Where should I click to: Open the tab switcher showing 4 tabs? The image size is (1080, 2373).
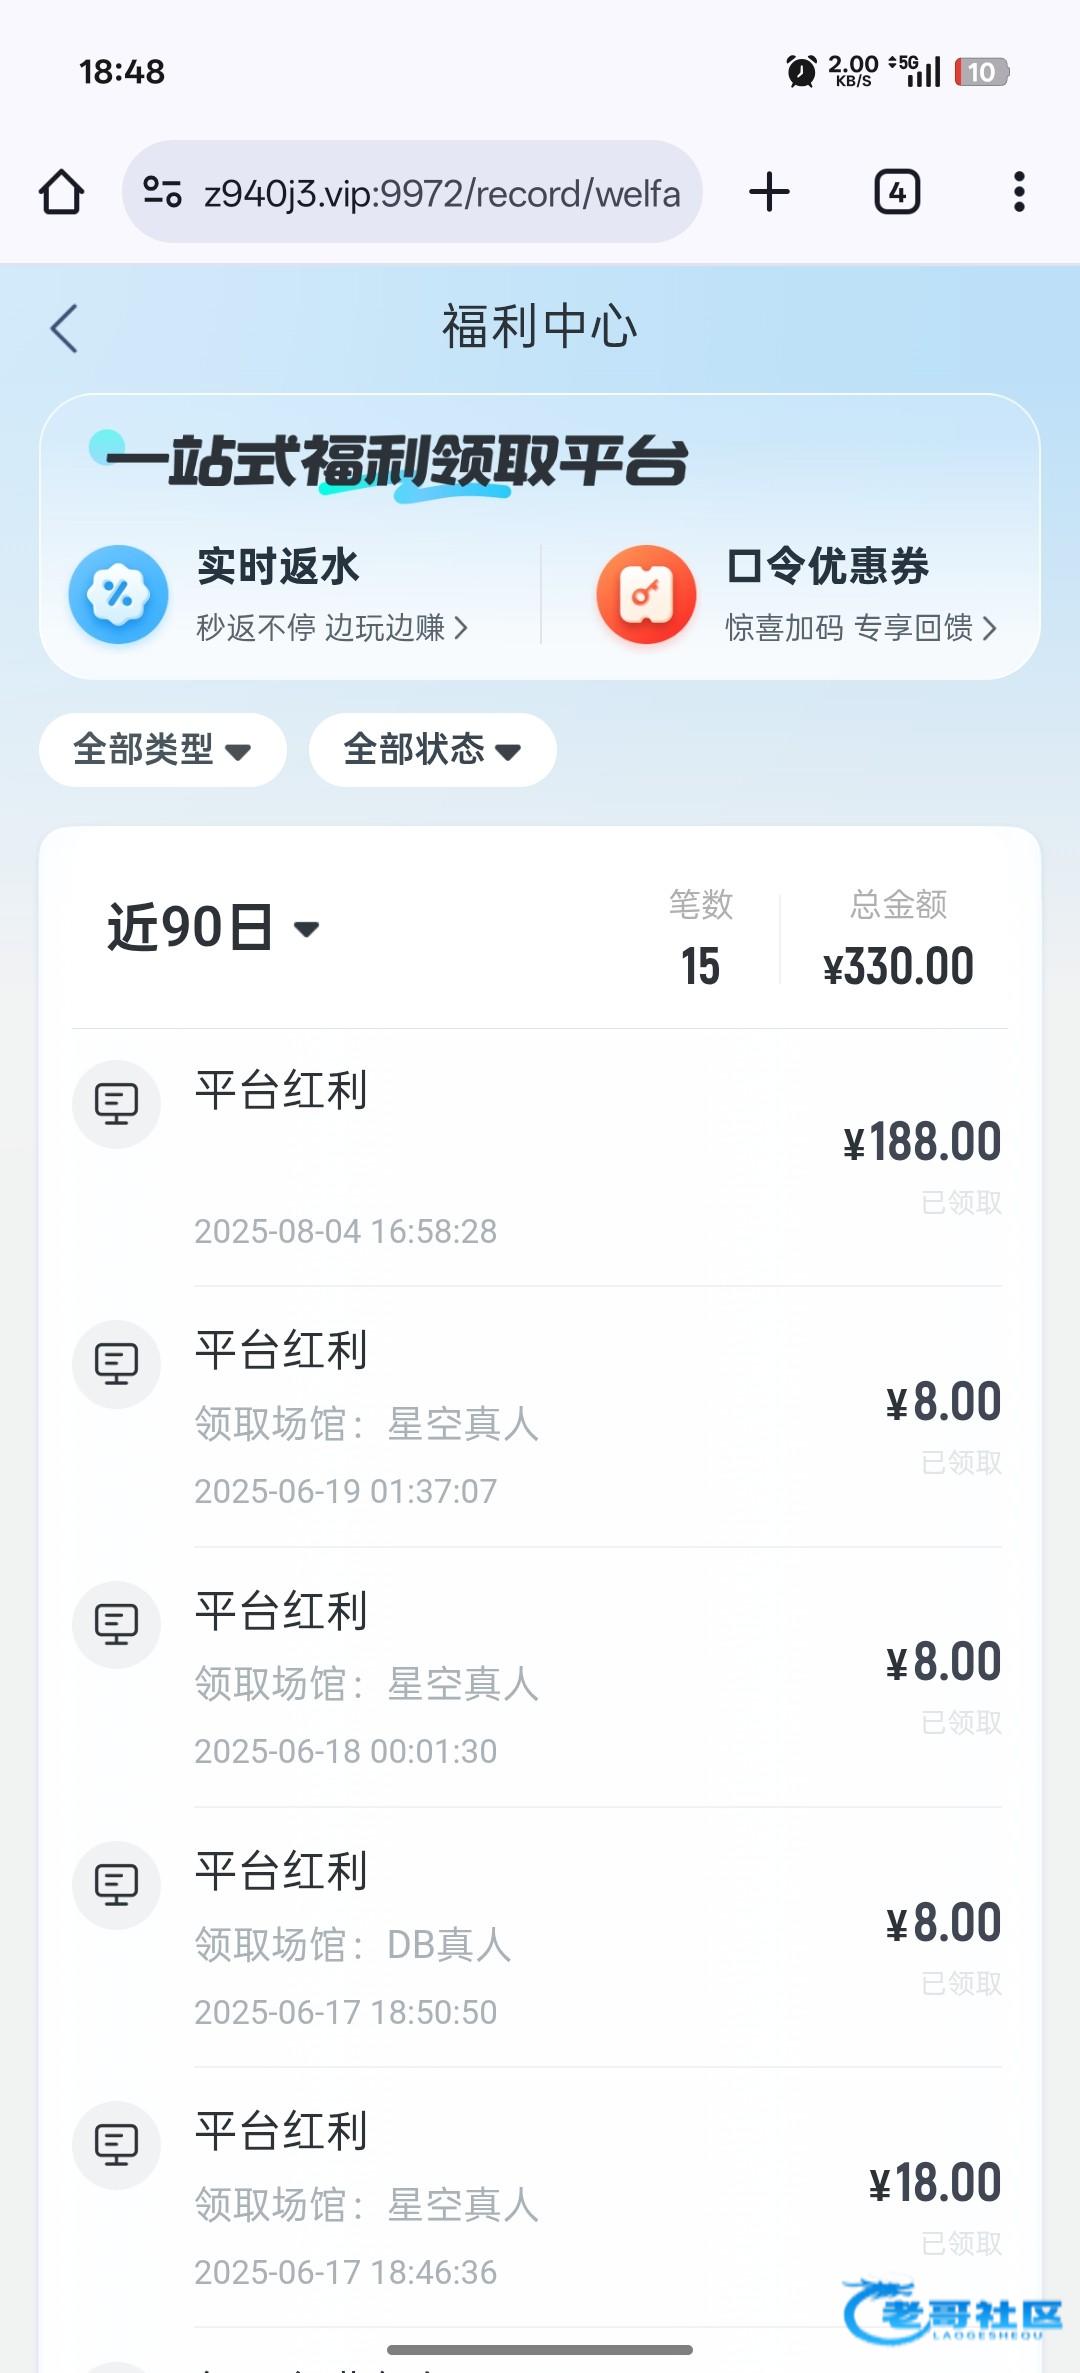[897, 192]
